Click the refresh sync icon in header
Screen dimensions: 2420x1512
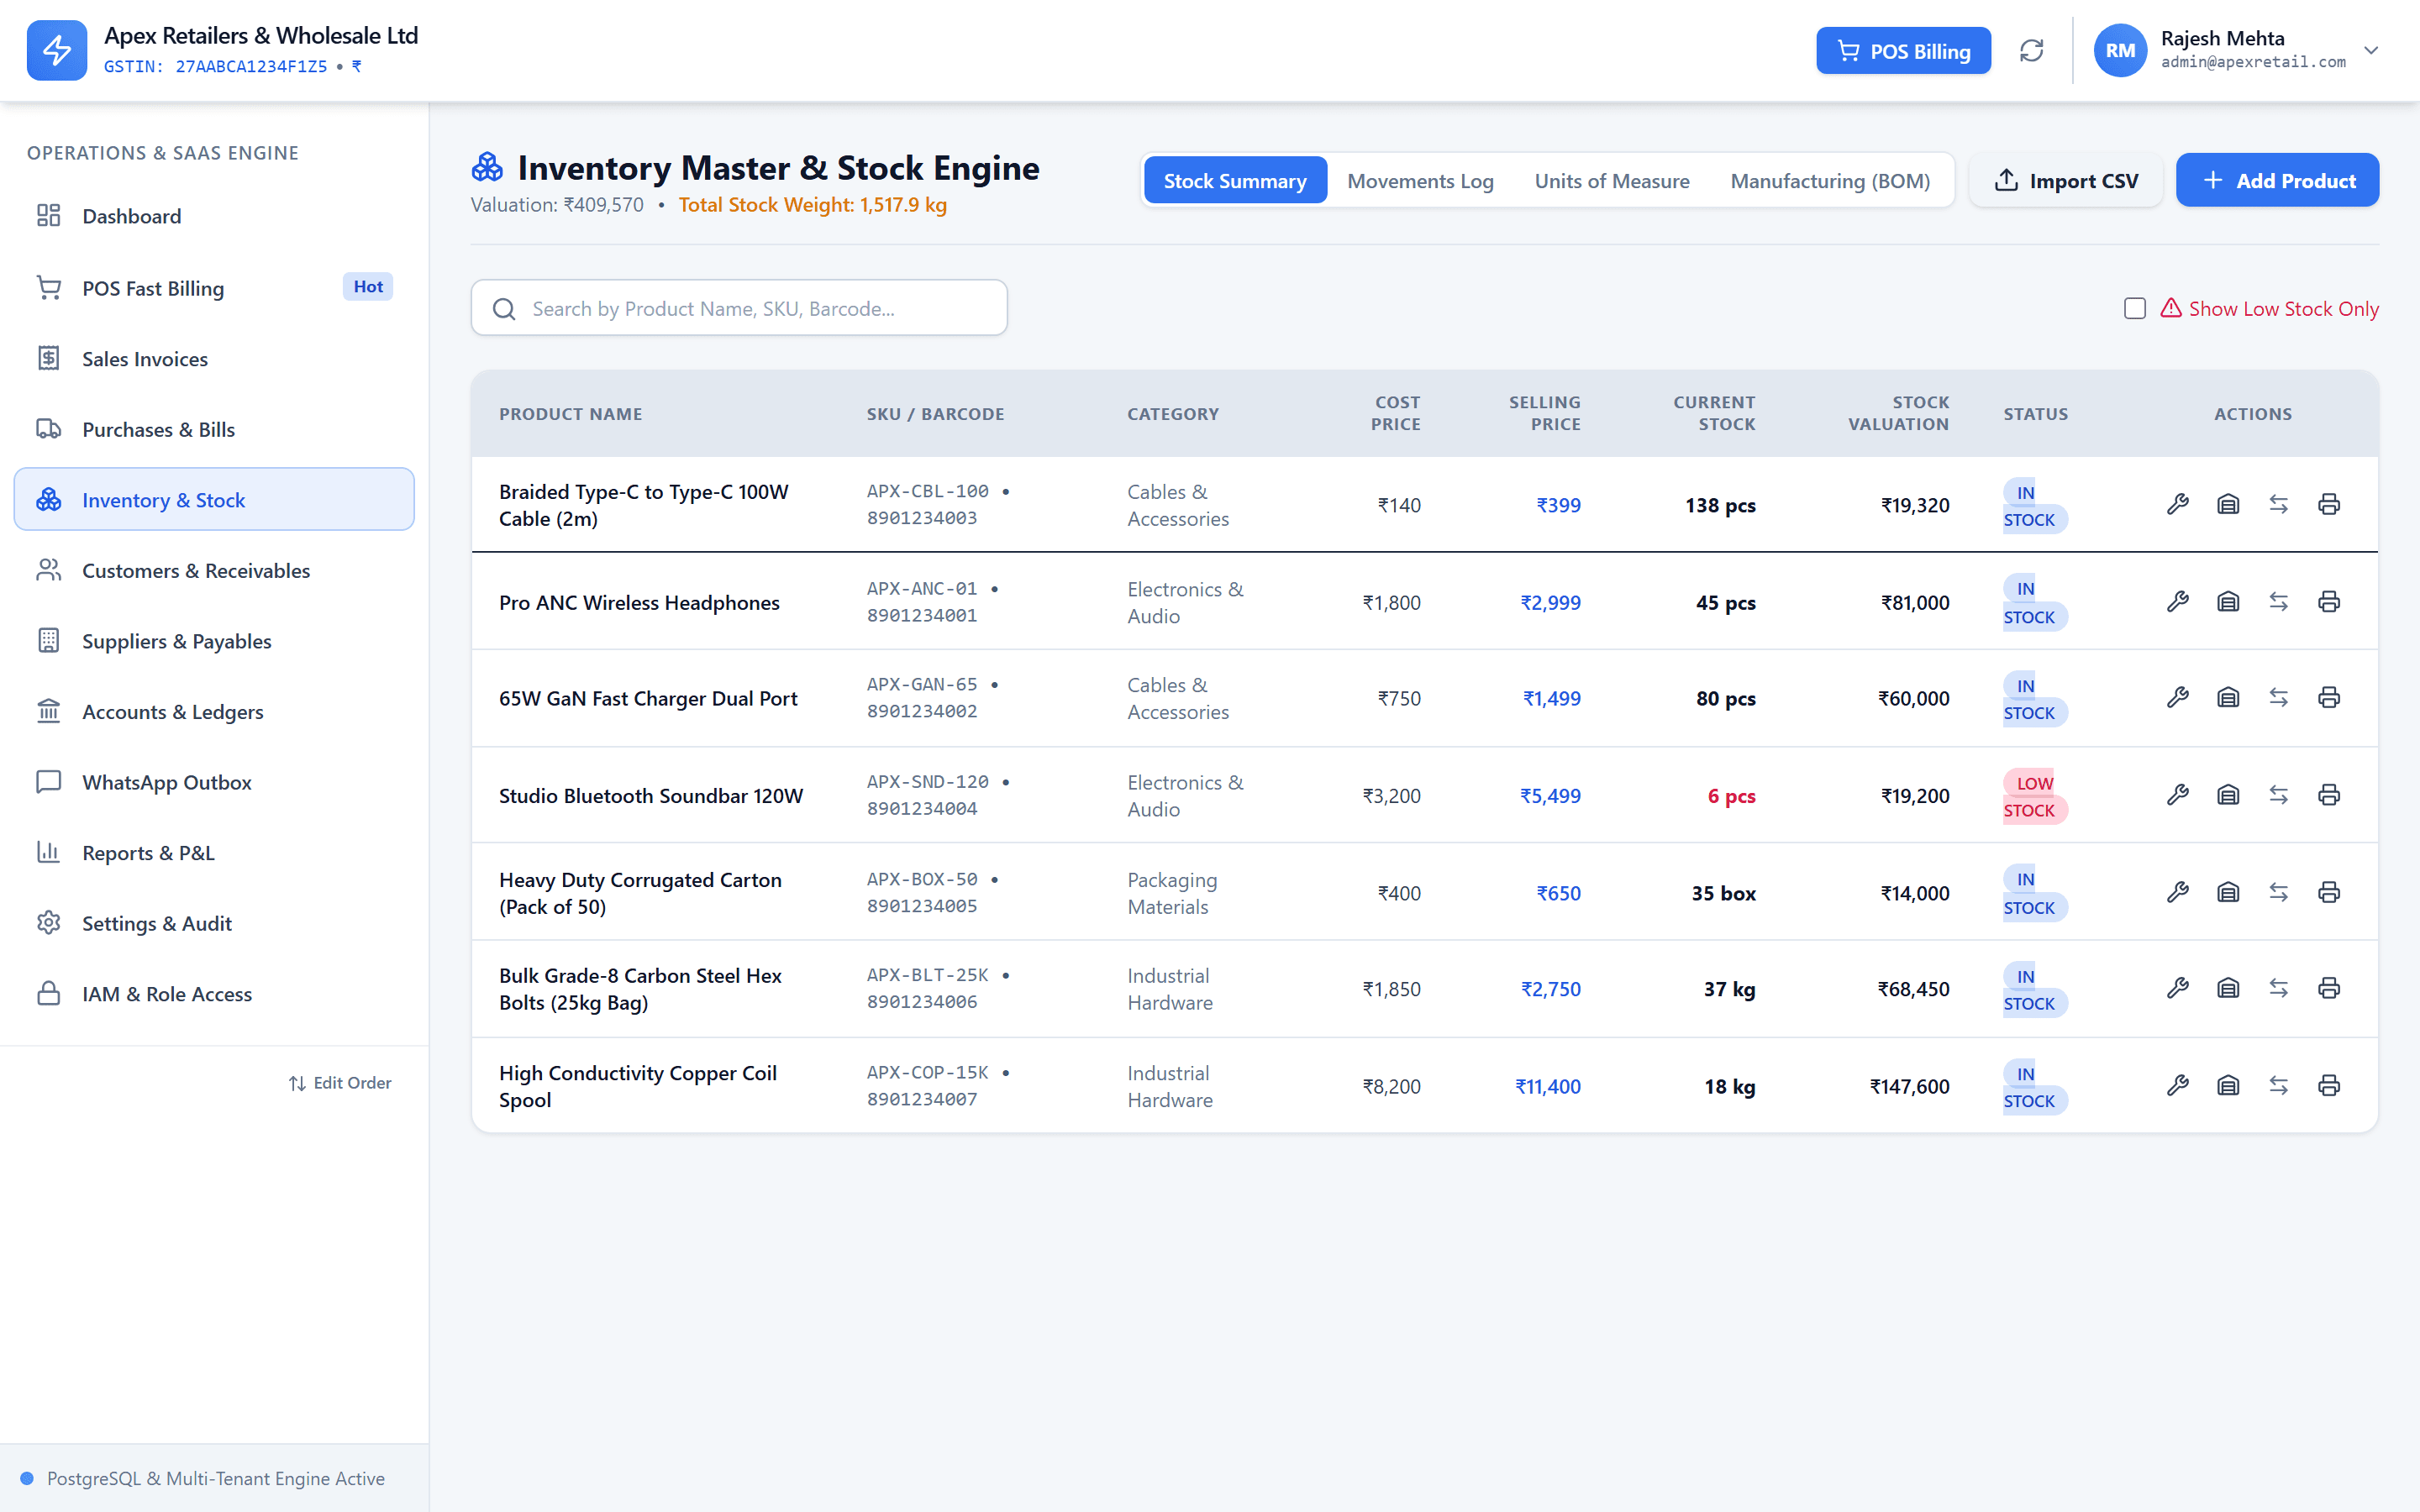coord(2031,50)
